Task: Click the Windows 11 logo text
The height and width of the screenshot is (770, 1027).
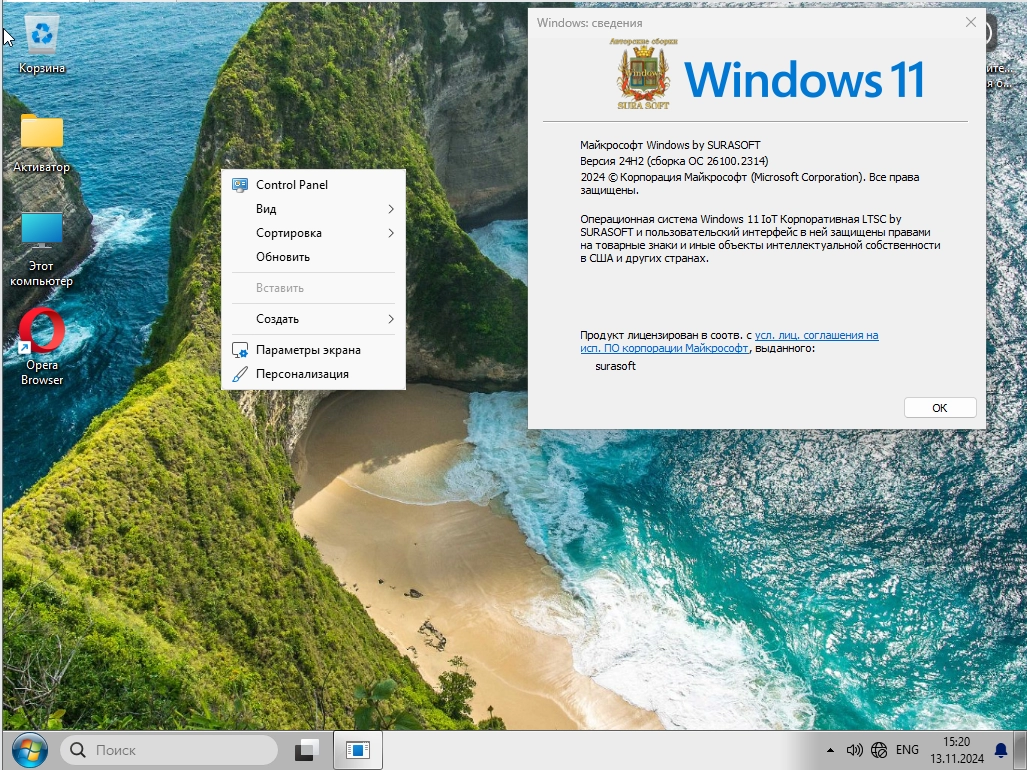Action: click(x=804, y=80)
